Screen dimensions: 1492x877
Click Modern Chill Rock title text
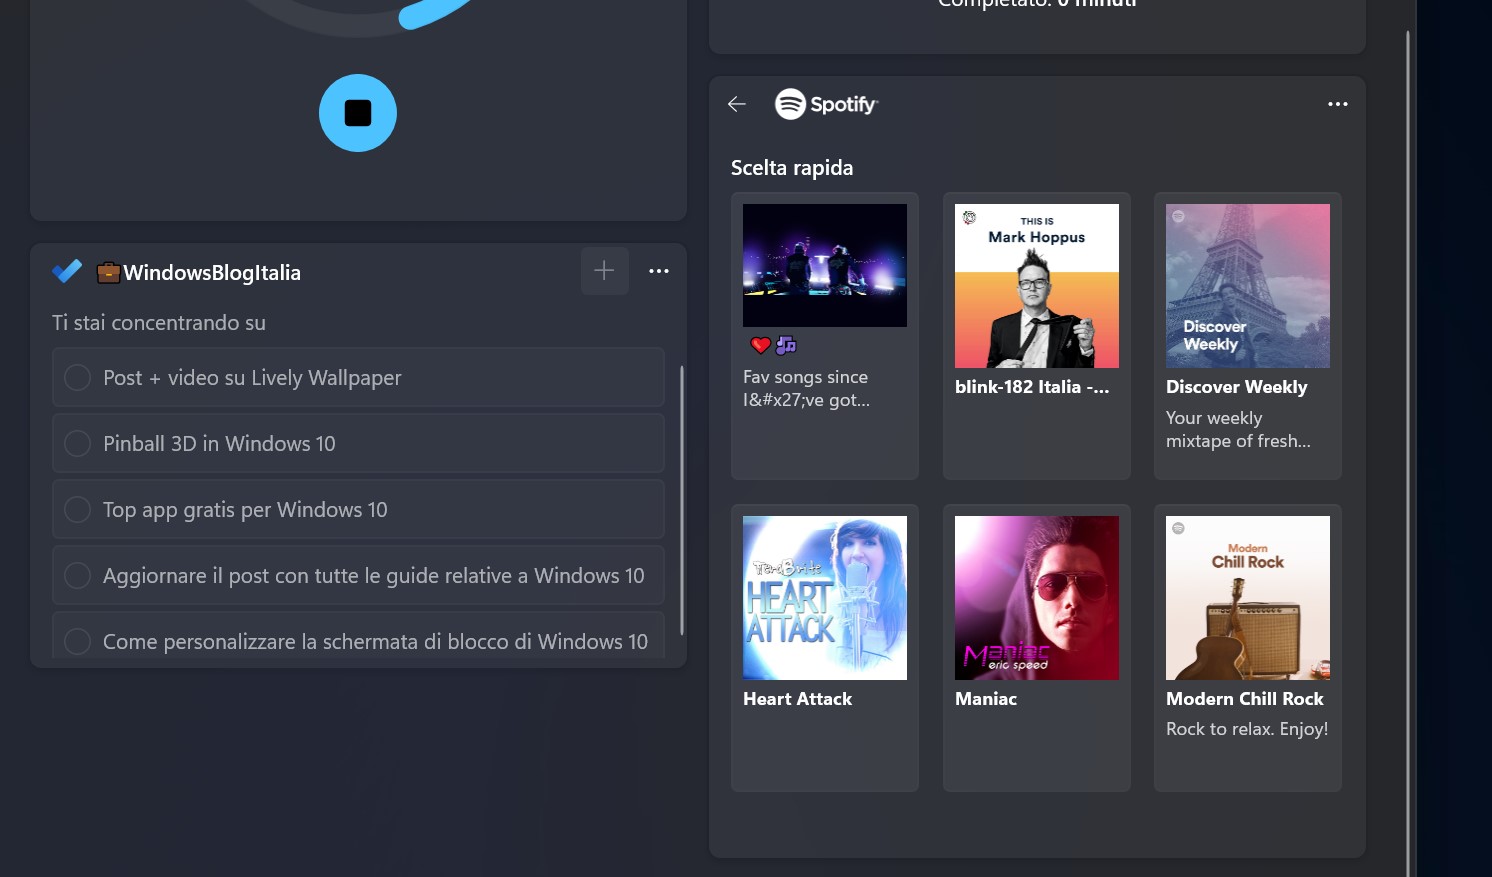click(x=1245, y=699)
